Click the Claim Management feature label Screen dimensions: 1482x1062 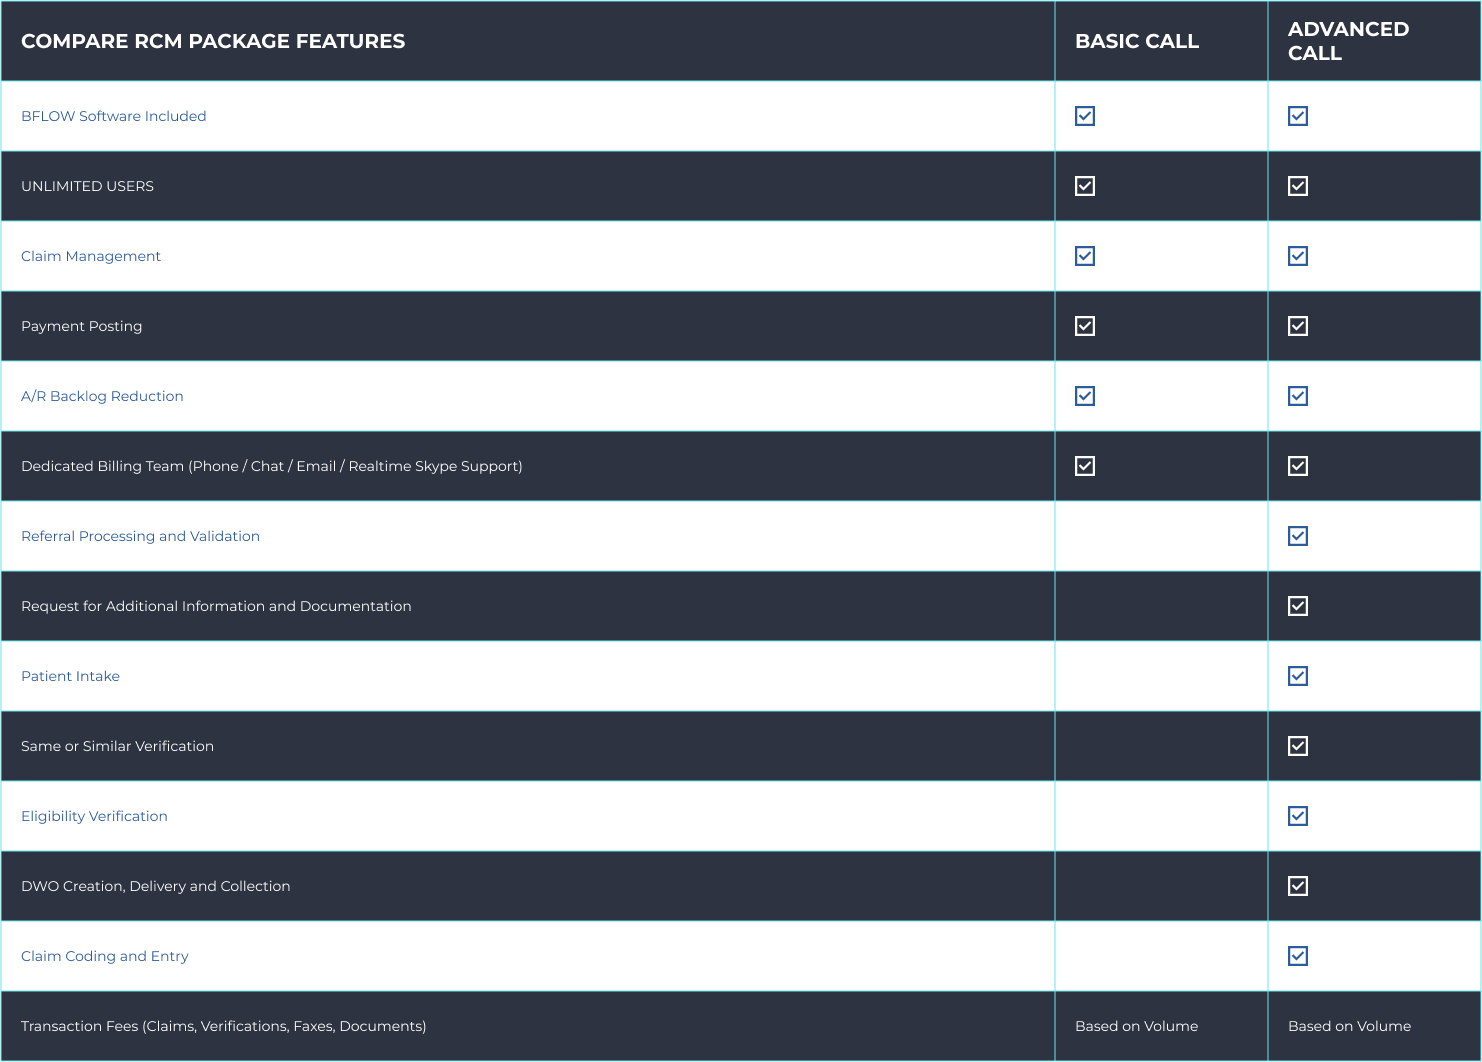(91, 256)
